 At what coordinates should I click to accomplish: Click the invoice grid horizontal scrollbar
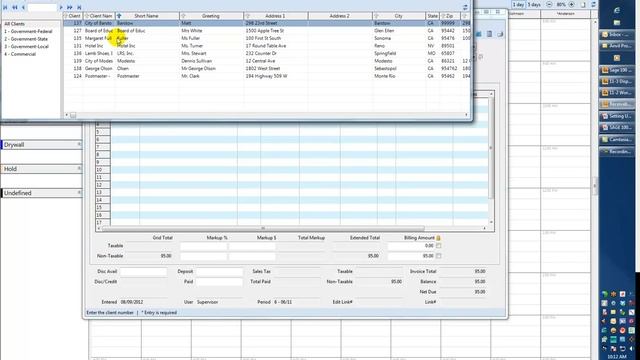(x=292, y=229)
